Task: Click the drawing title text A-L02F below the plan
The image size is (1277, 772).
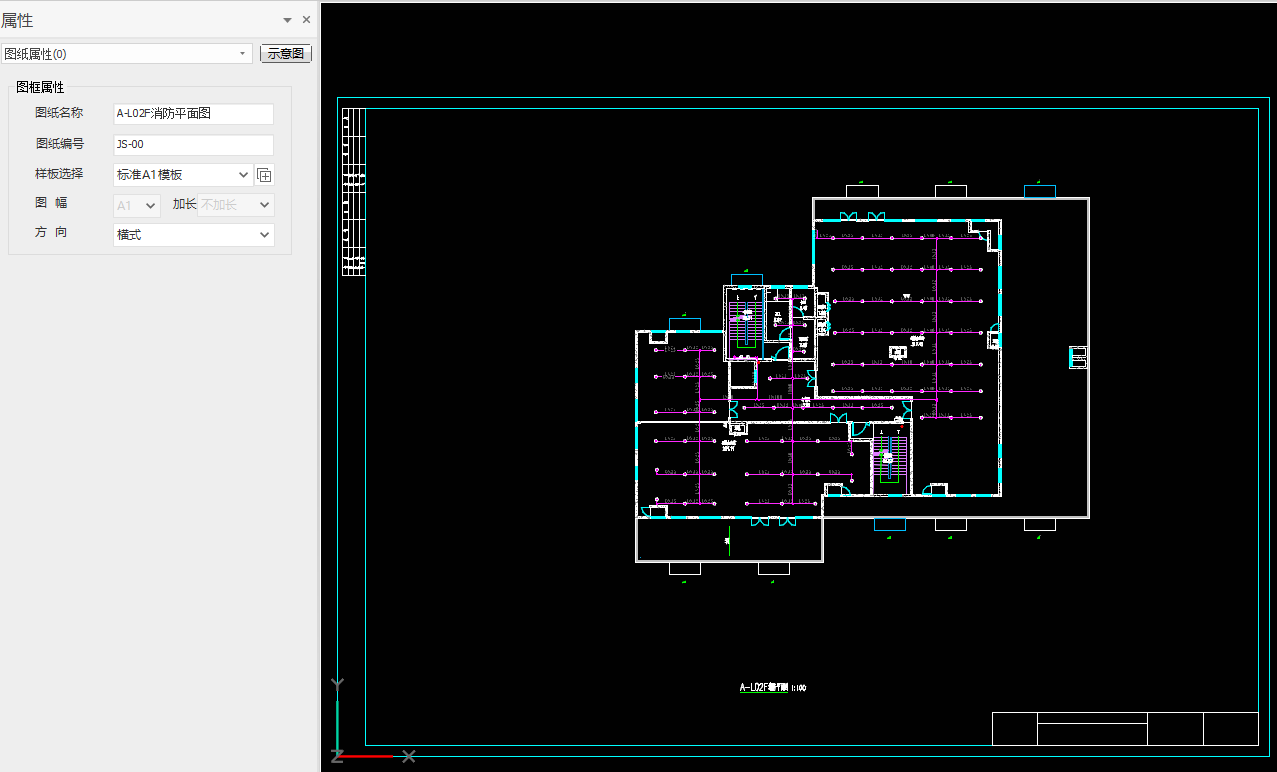Action: pyautogui.click(x=771, y=688)
